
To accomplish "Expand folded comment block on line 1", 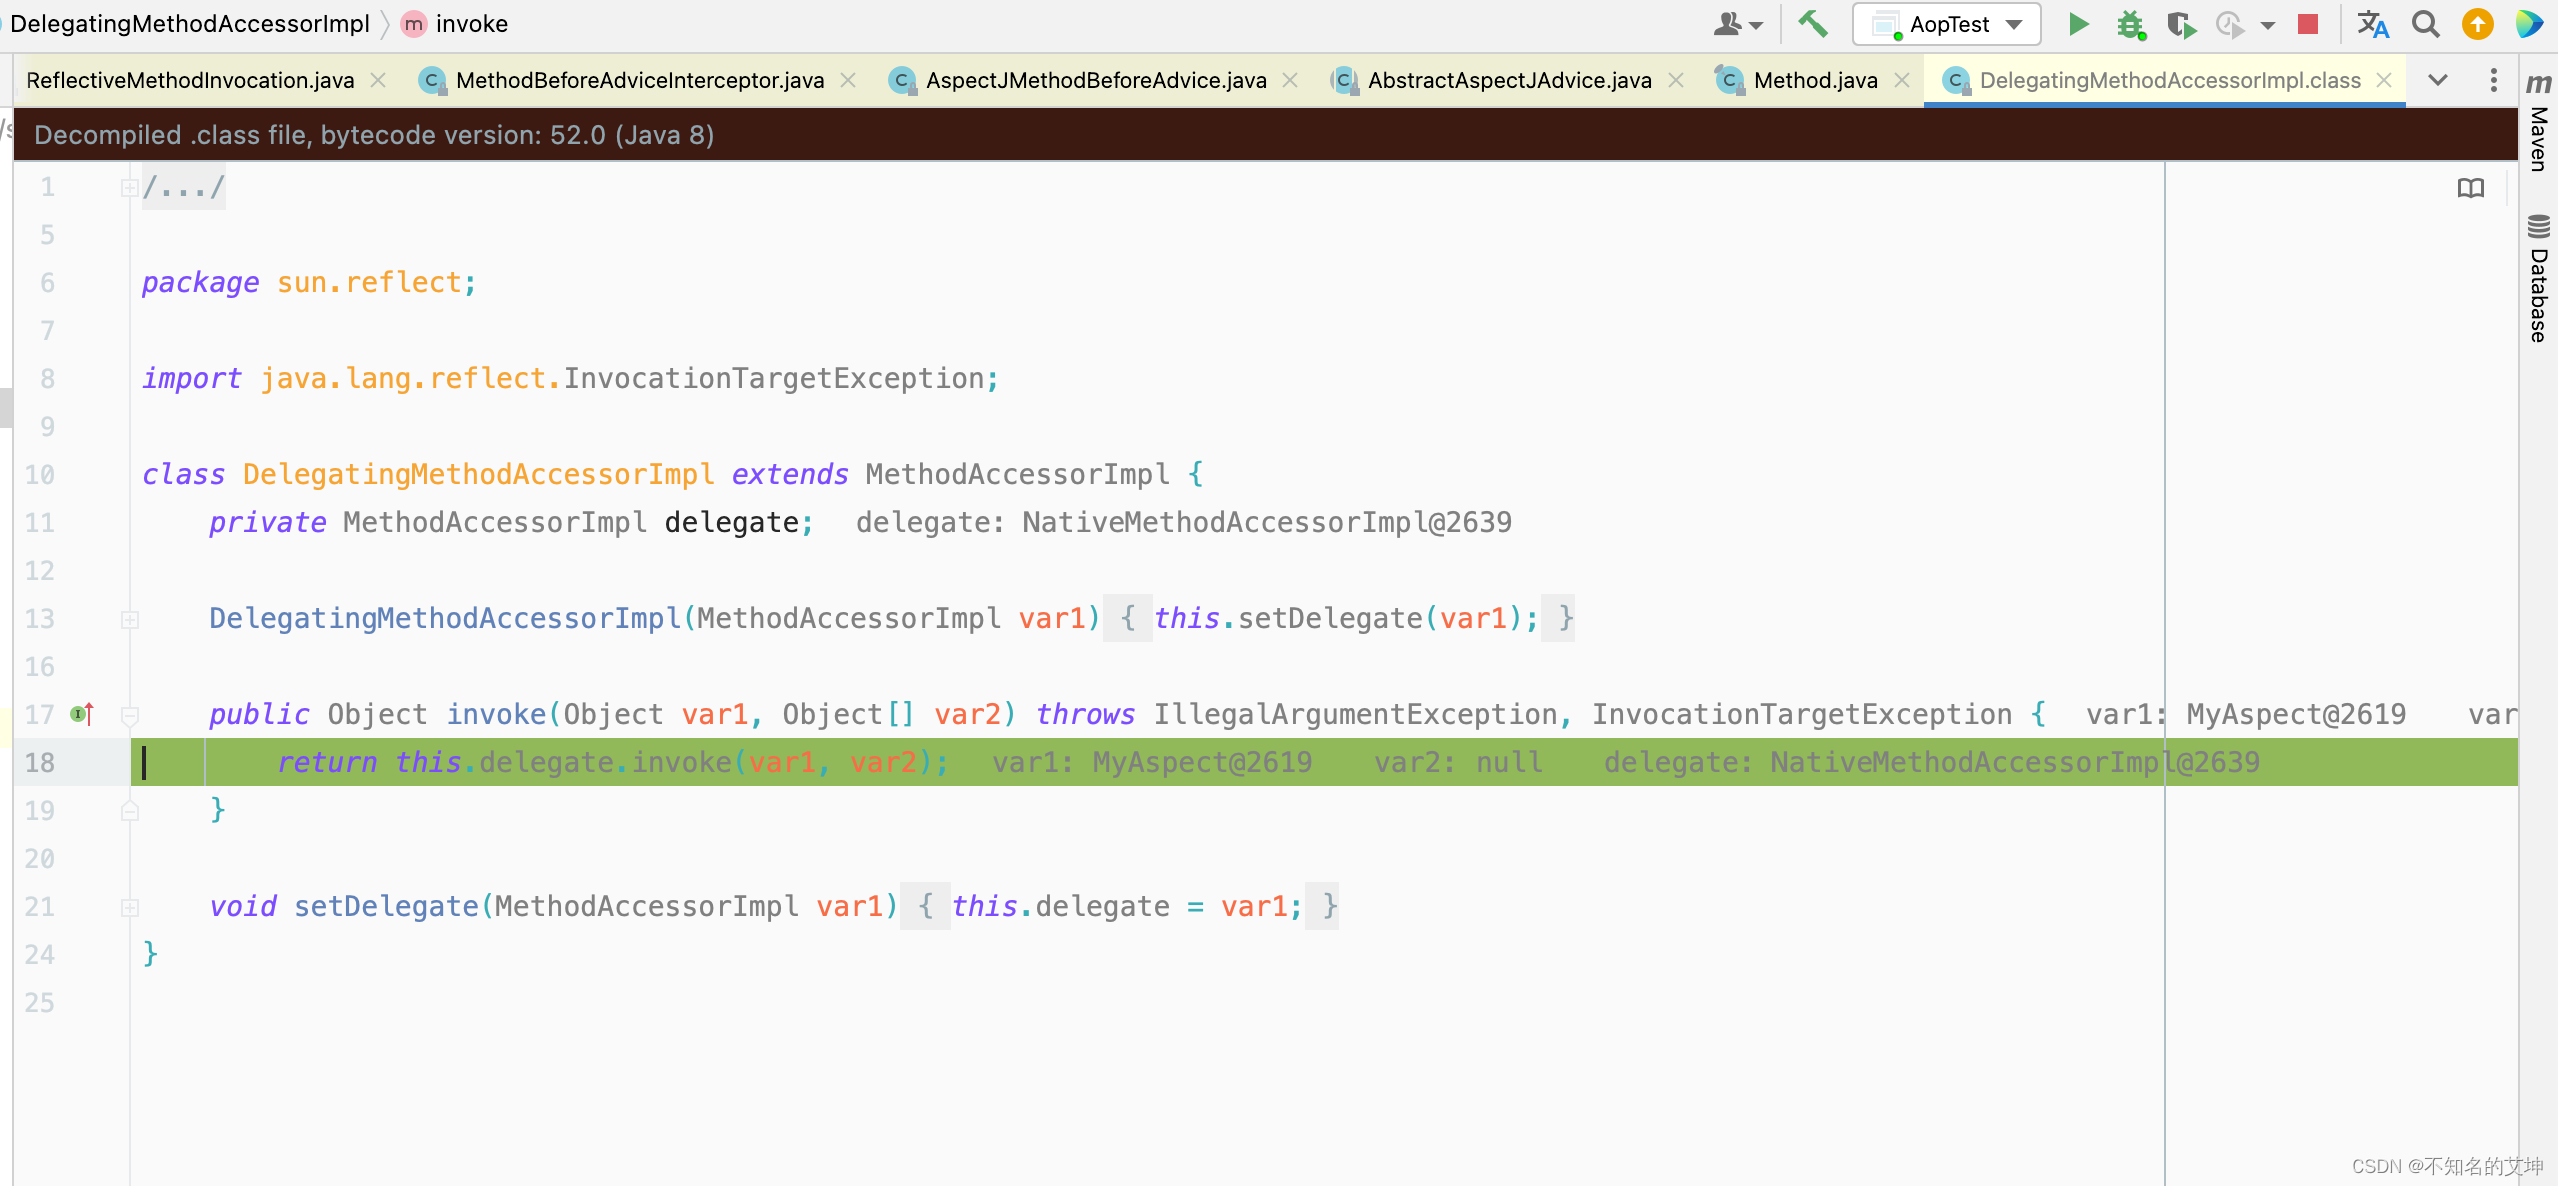I will [x=129, y=187].
